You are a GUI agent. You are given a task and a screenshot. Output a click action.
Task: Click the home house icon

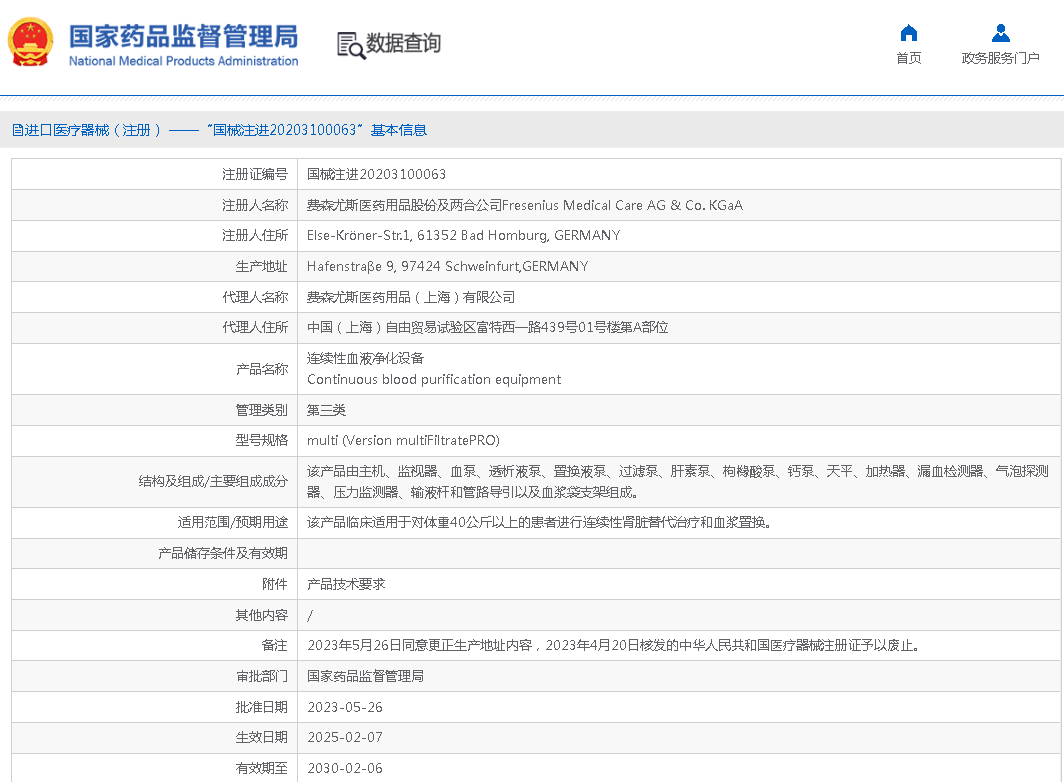[908, 33]
